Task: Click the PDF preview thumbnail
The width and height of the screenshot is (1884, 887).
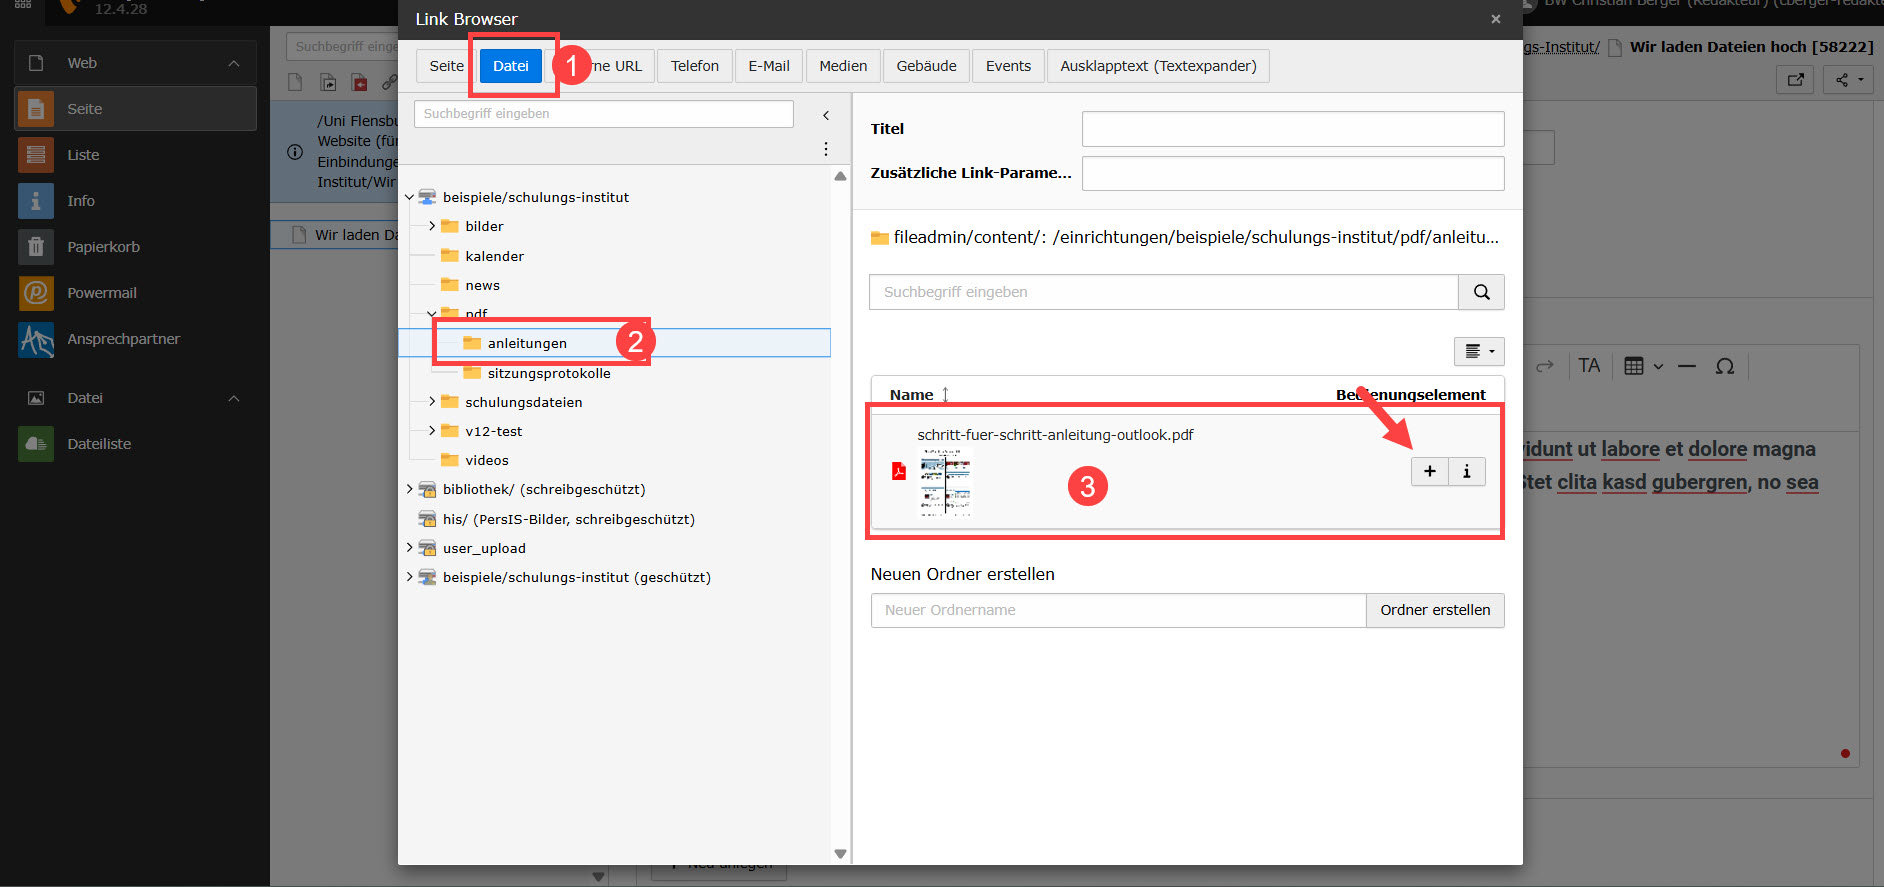Action: click(945, 482)
